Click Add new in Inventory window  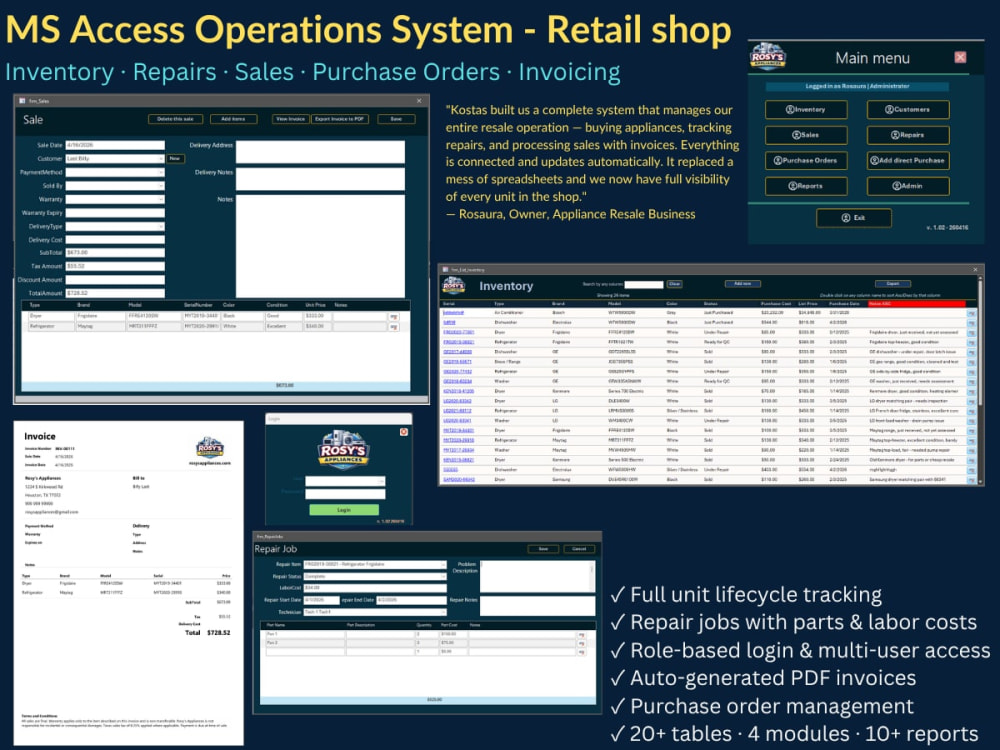click(x=742, y=284)
